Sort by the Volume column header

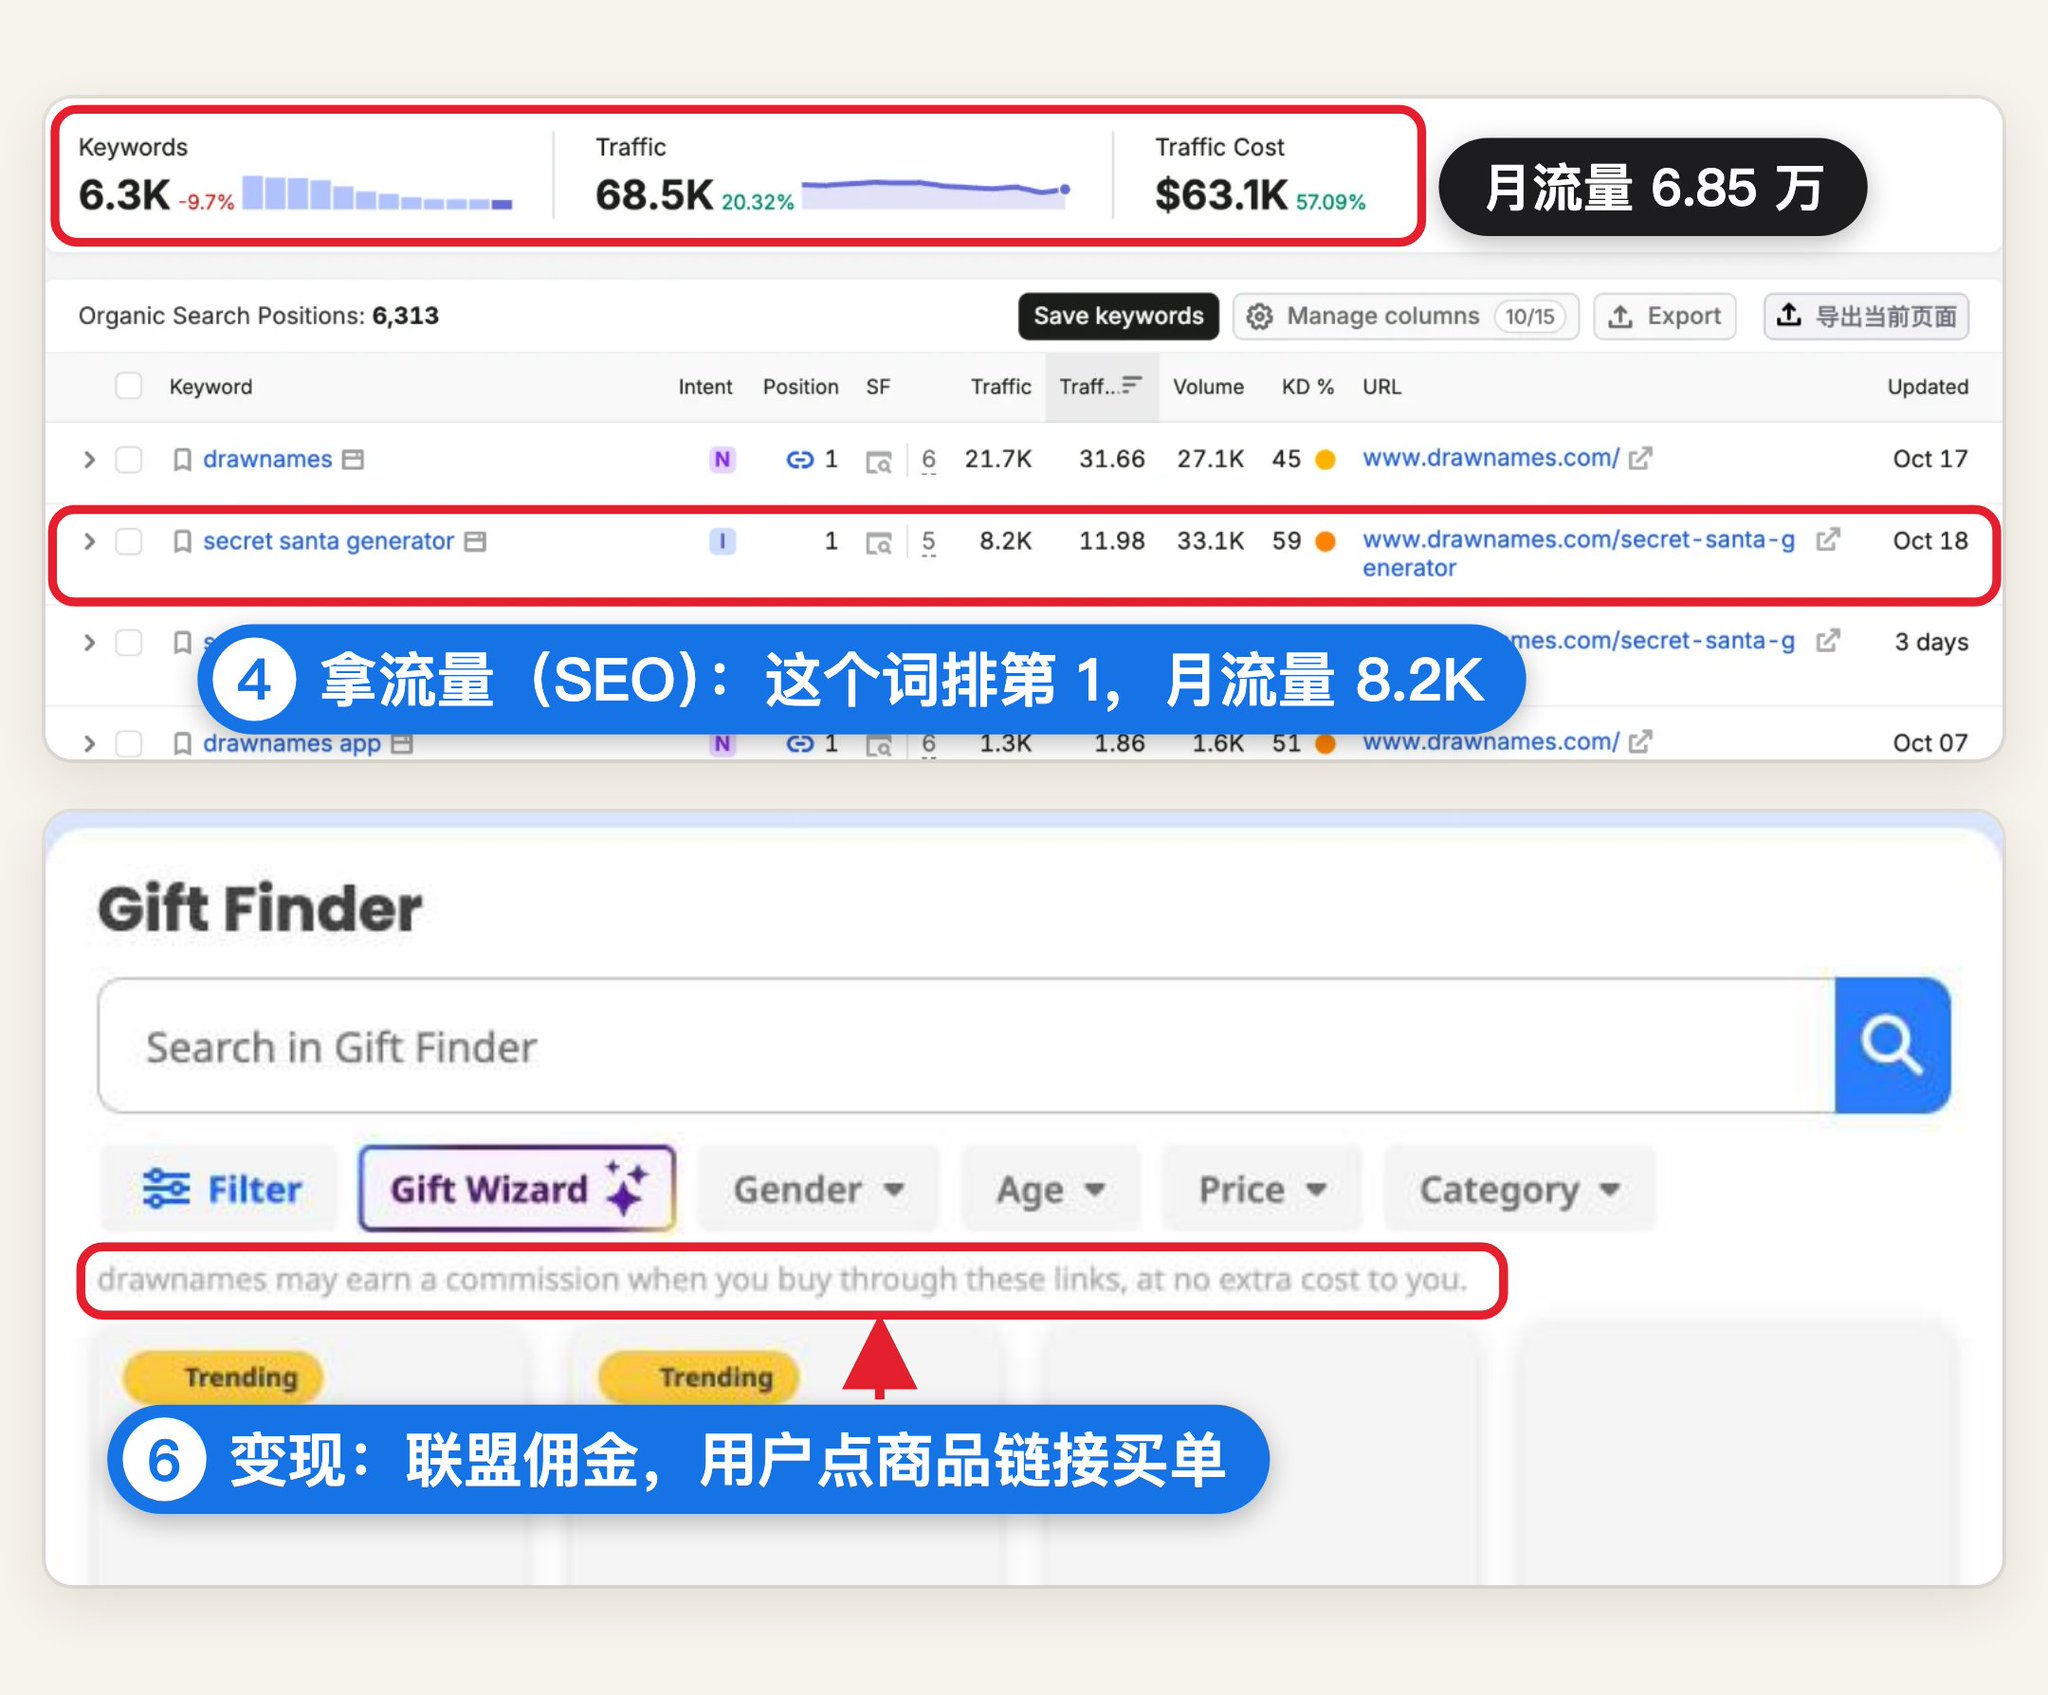(x=1208, y=386)
